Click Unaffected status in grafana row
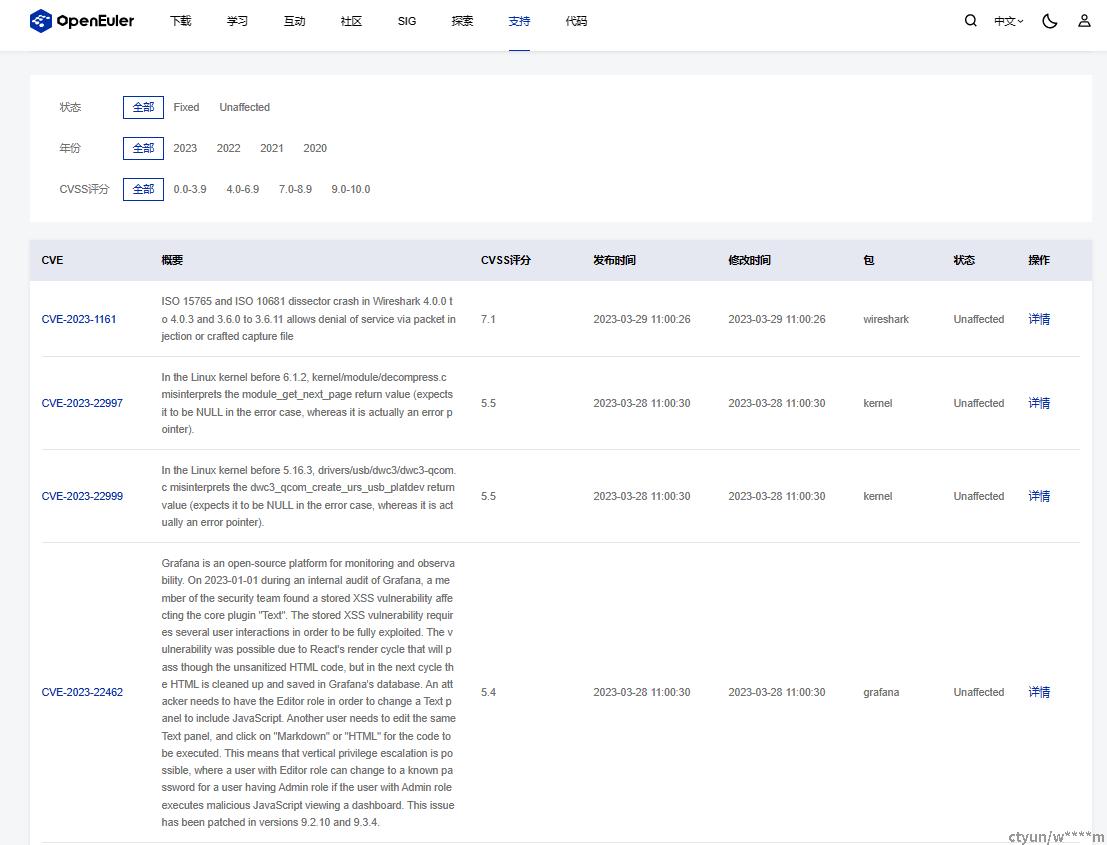The width and height of the screenshot is (1107, 845). tap(979, 693)
